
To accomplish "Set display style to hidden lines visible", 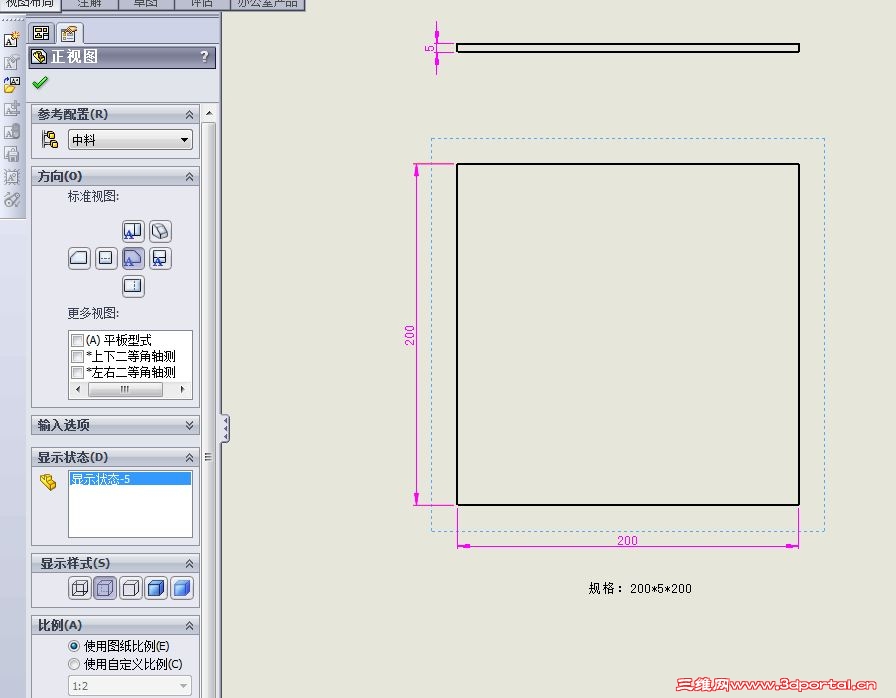I will click(105, 588).
